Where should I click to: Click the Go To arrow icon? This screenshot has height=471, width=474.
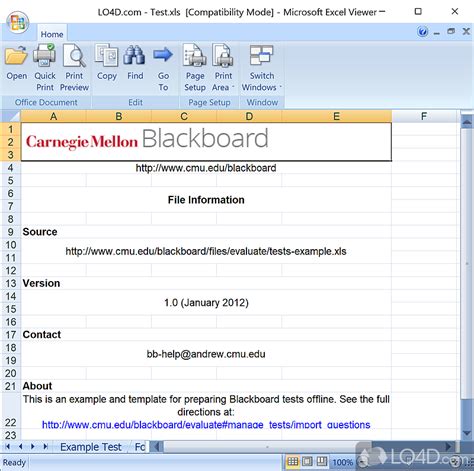click(x=163, y=54)
